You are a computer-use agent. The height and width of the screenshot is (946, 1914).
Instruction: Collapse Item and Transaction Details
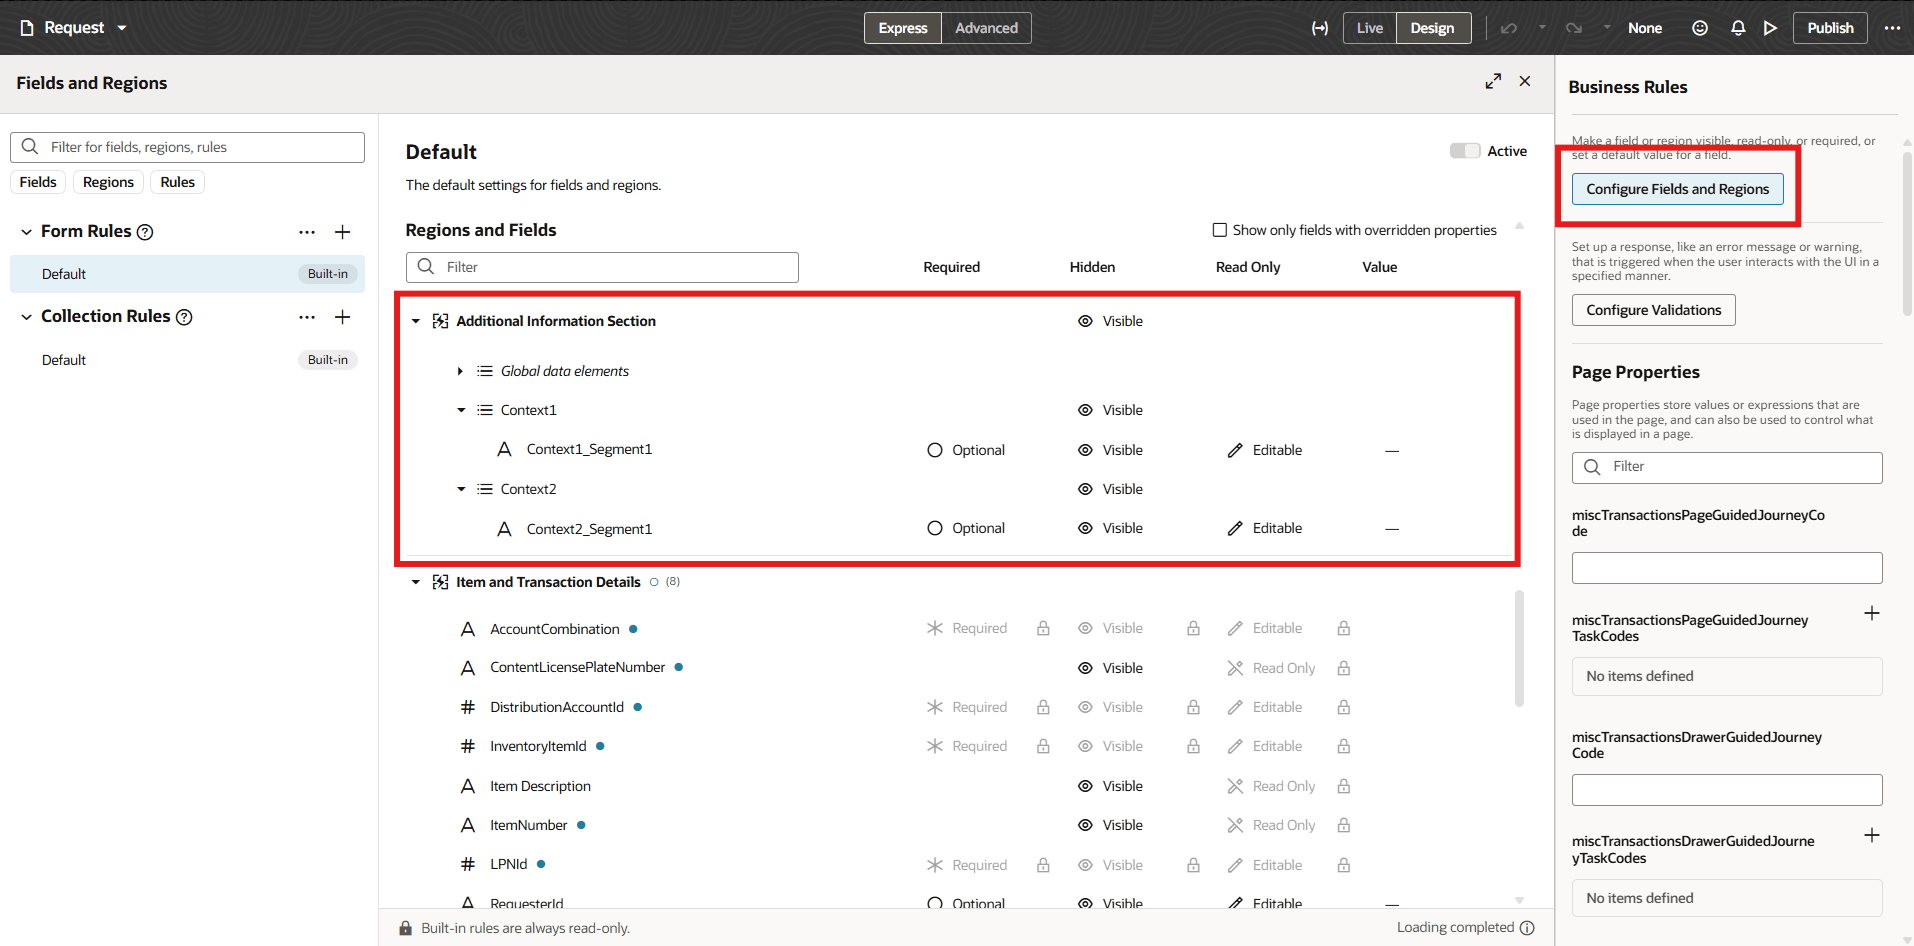pyautogui.click(x=416, y=582)
